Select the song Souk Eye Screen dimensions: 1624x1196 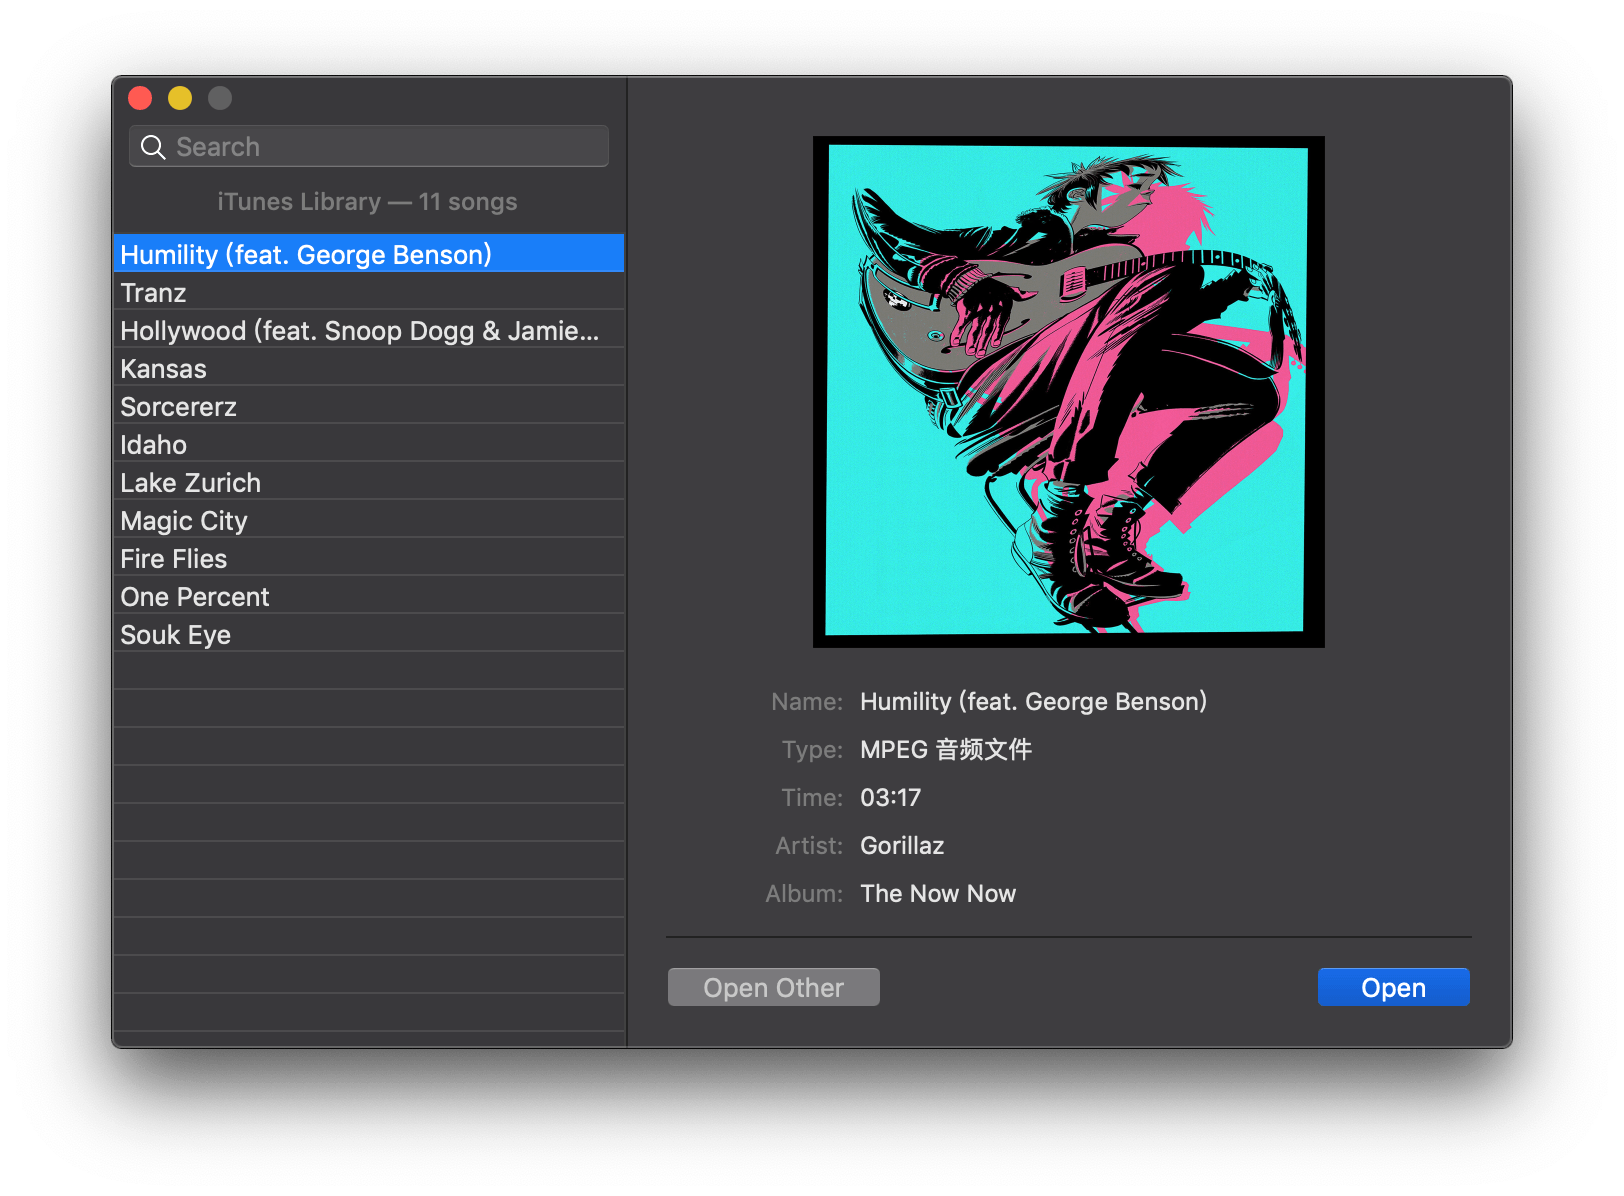point(369,634)
